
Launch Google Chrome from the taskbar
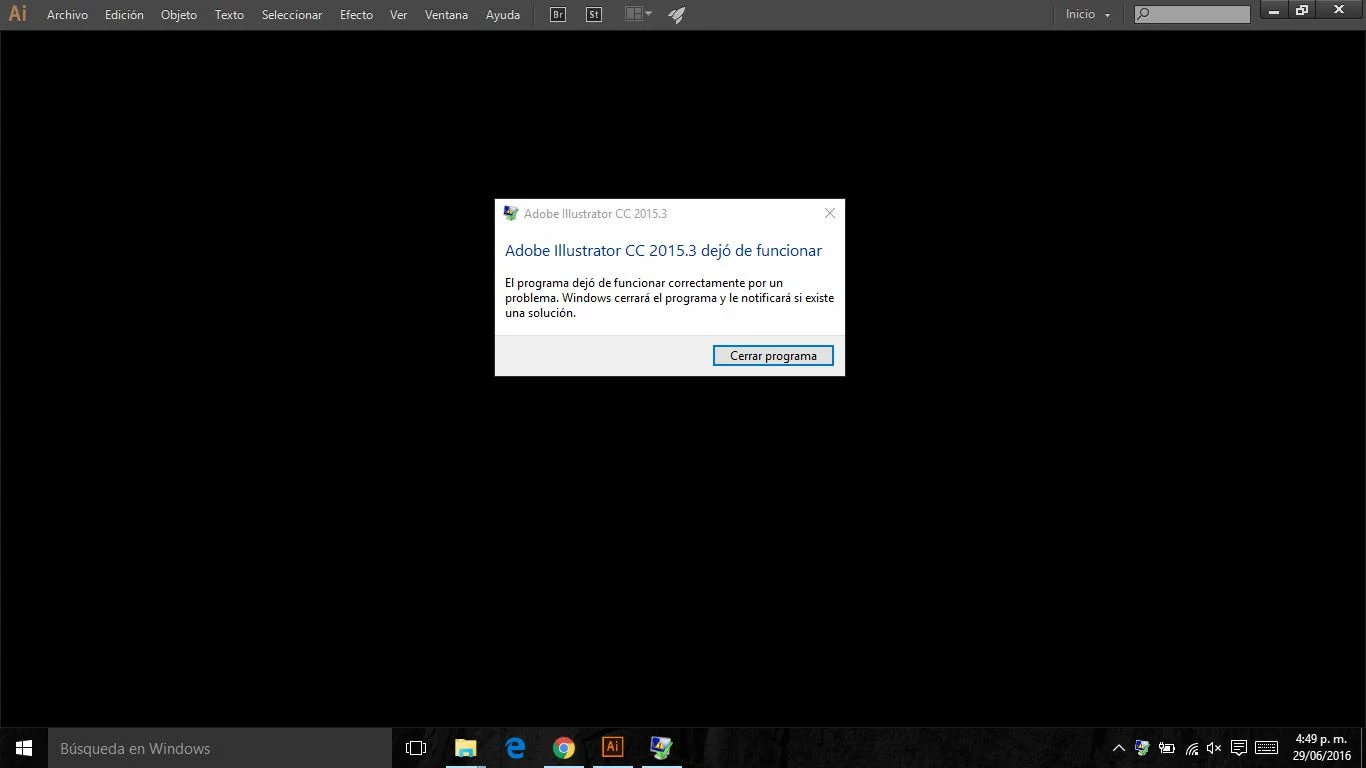tap(564, 748)
